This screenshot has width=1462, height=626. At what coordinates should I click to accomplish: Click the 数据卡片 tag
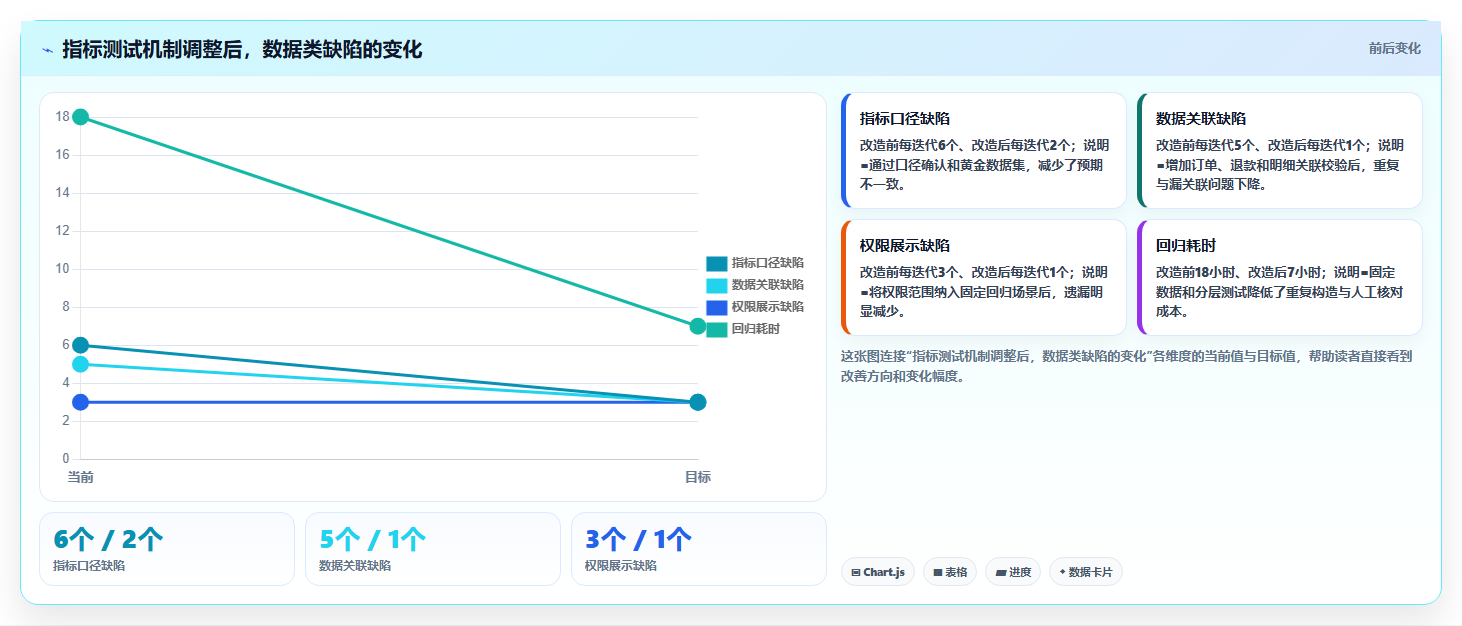[1086, 572]
